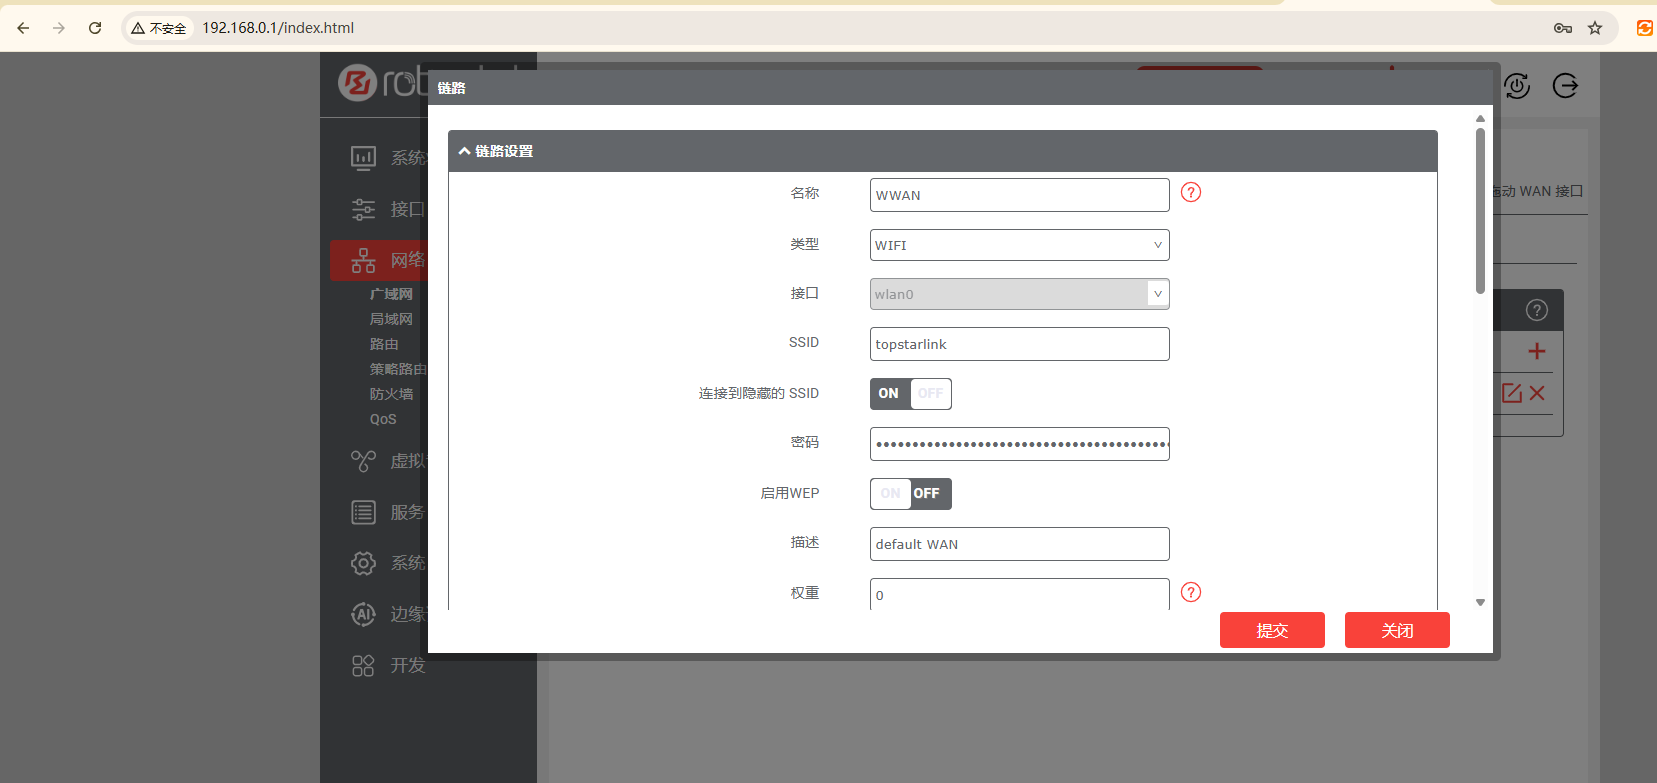Select 路由 submenu item
The height and width of the screenshot is (783, 1657).
[x=384, y=344]
